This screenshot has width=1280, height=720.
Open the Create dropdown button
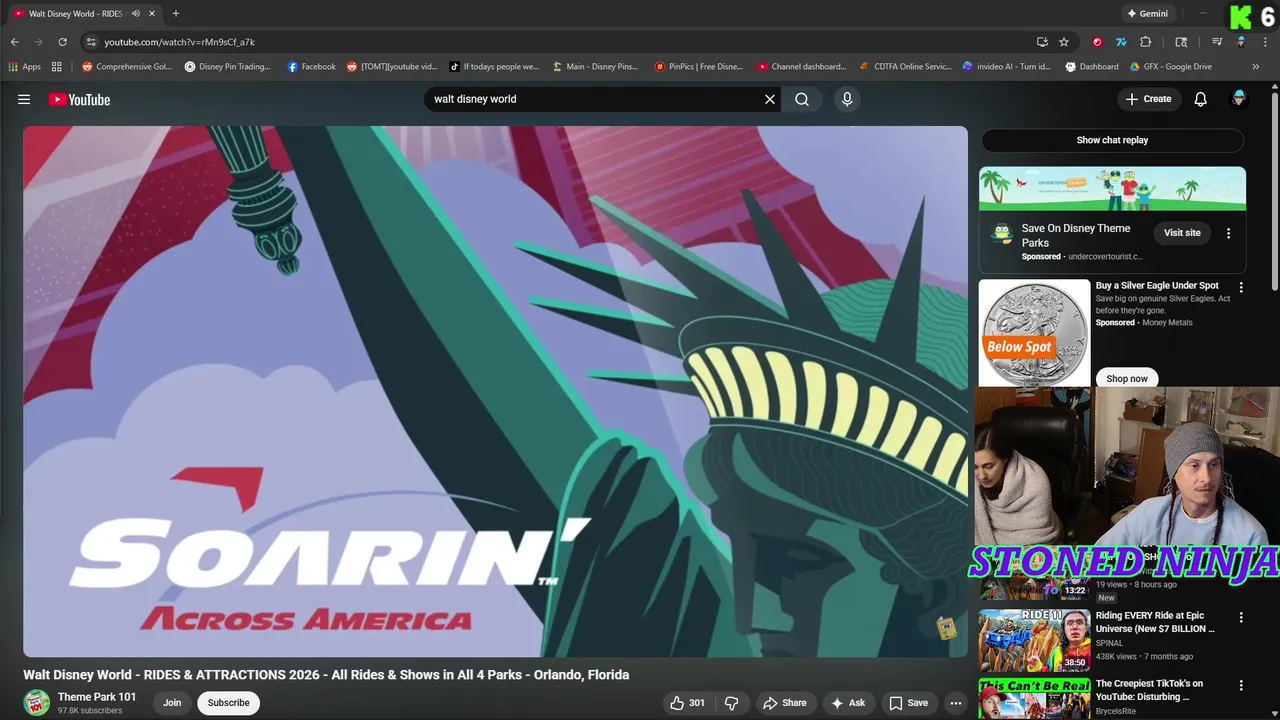coord(1148,99)
